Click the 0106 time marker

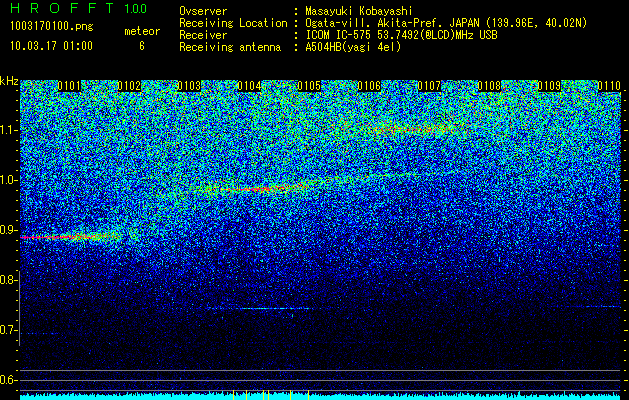[x=369, y=86]
